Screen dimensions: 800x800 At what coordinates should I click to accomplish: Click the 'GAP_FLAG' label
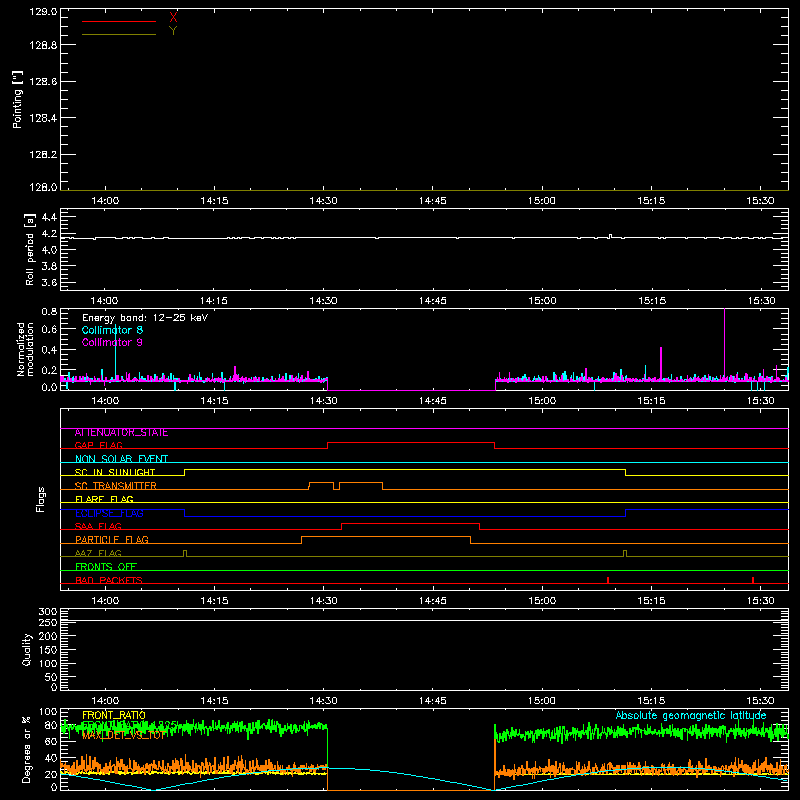coord(98,445)
